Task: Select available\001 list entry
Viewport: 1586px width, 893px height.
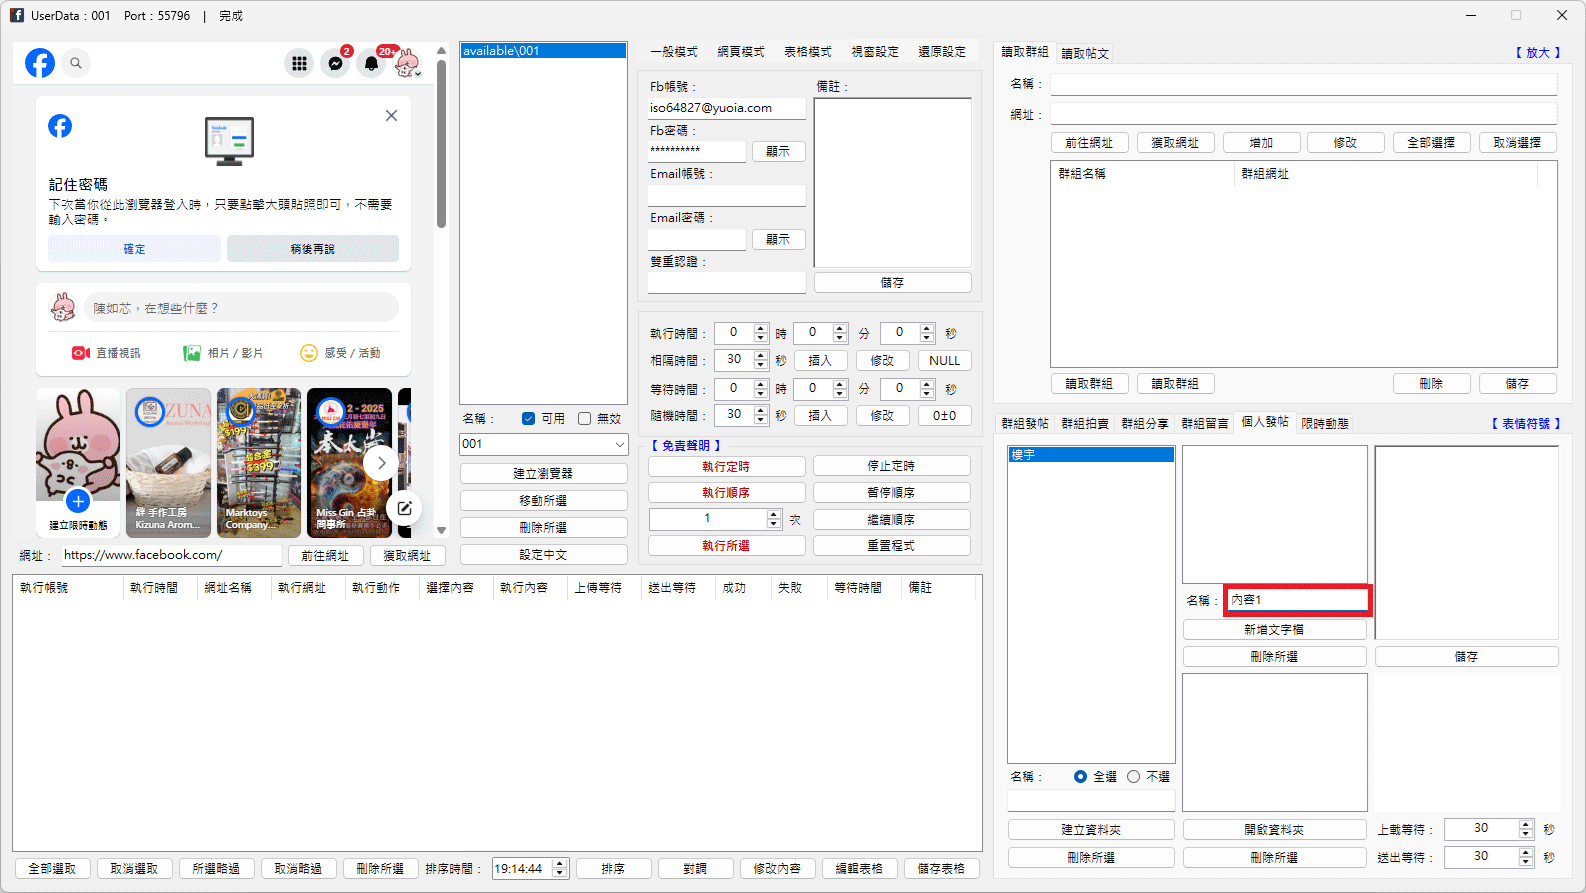Action: coord(543,51)
